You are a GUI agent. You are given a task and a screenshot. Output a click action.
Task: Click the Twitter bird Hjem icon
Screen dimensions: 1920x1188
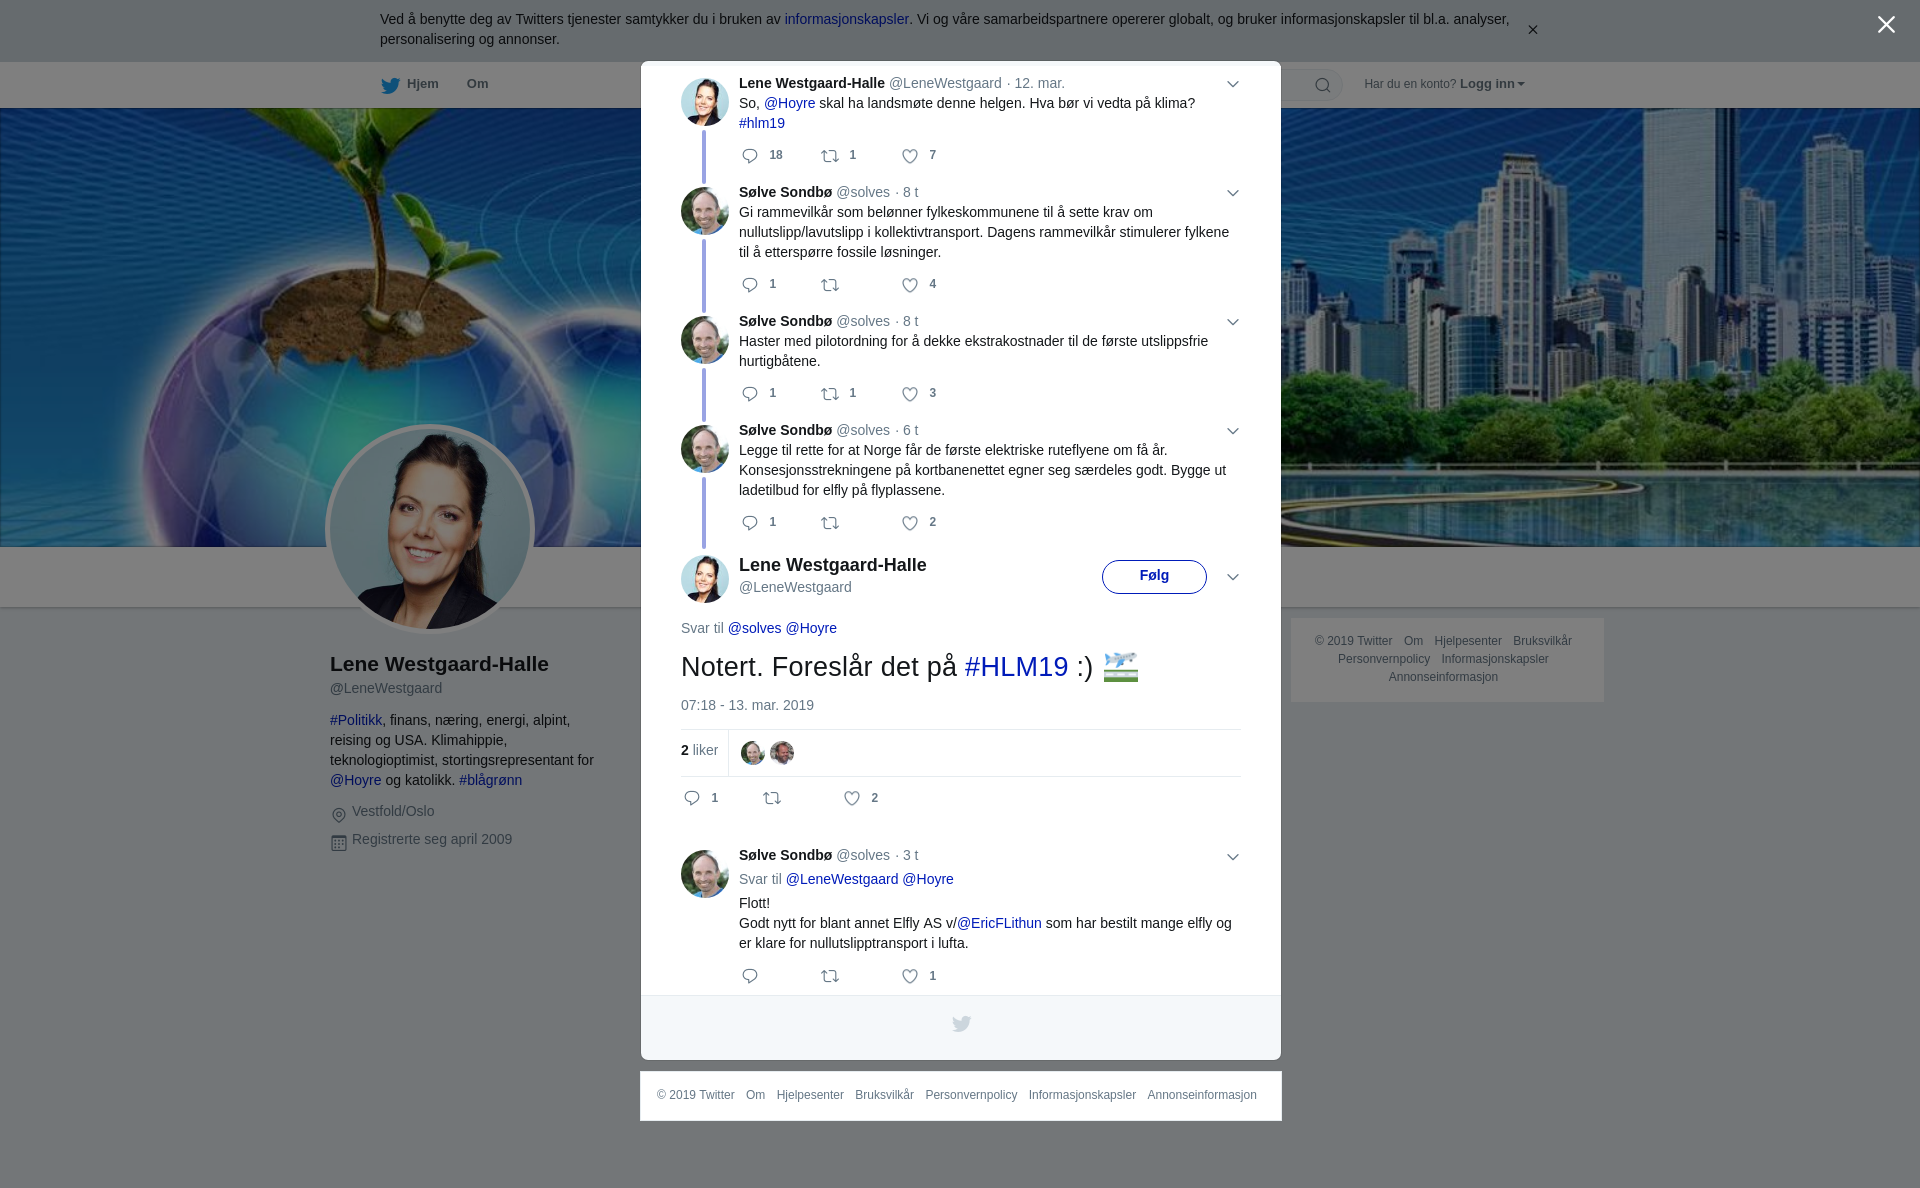(x=390, y=85)
